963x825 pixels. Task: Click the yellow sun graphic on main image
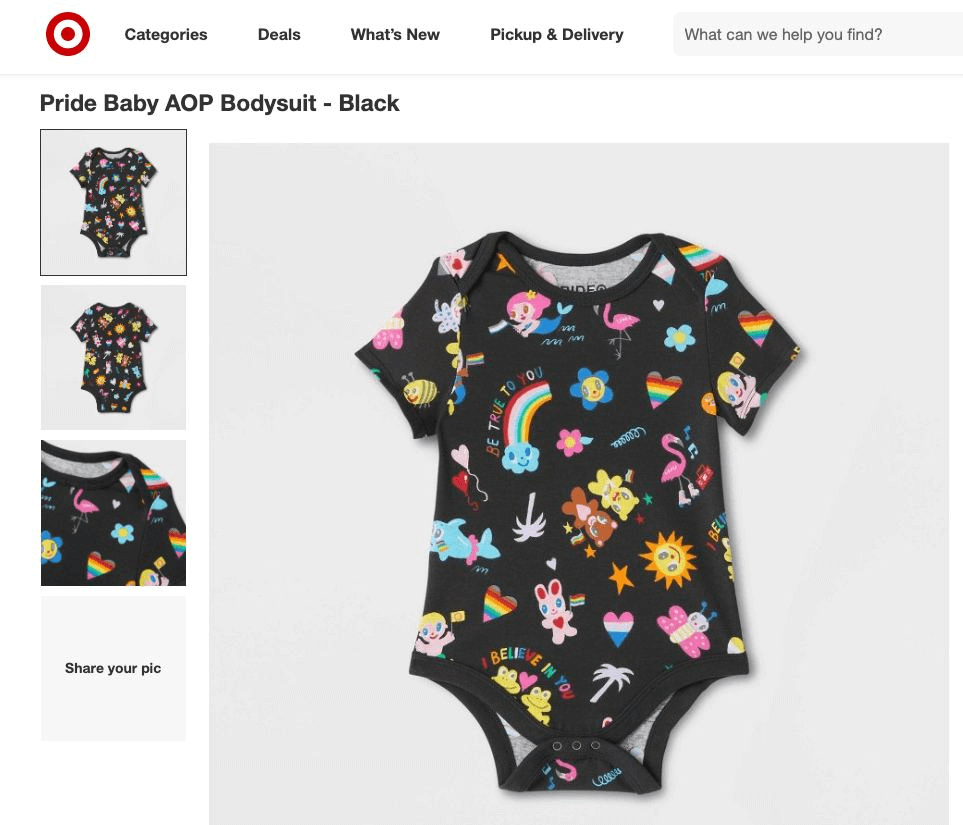(x=668, y=560)
